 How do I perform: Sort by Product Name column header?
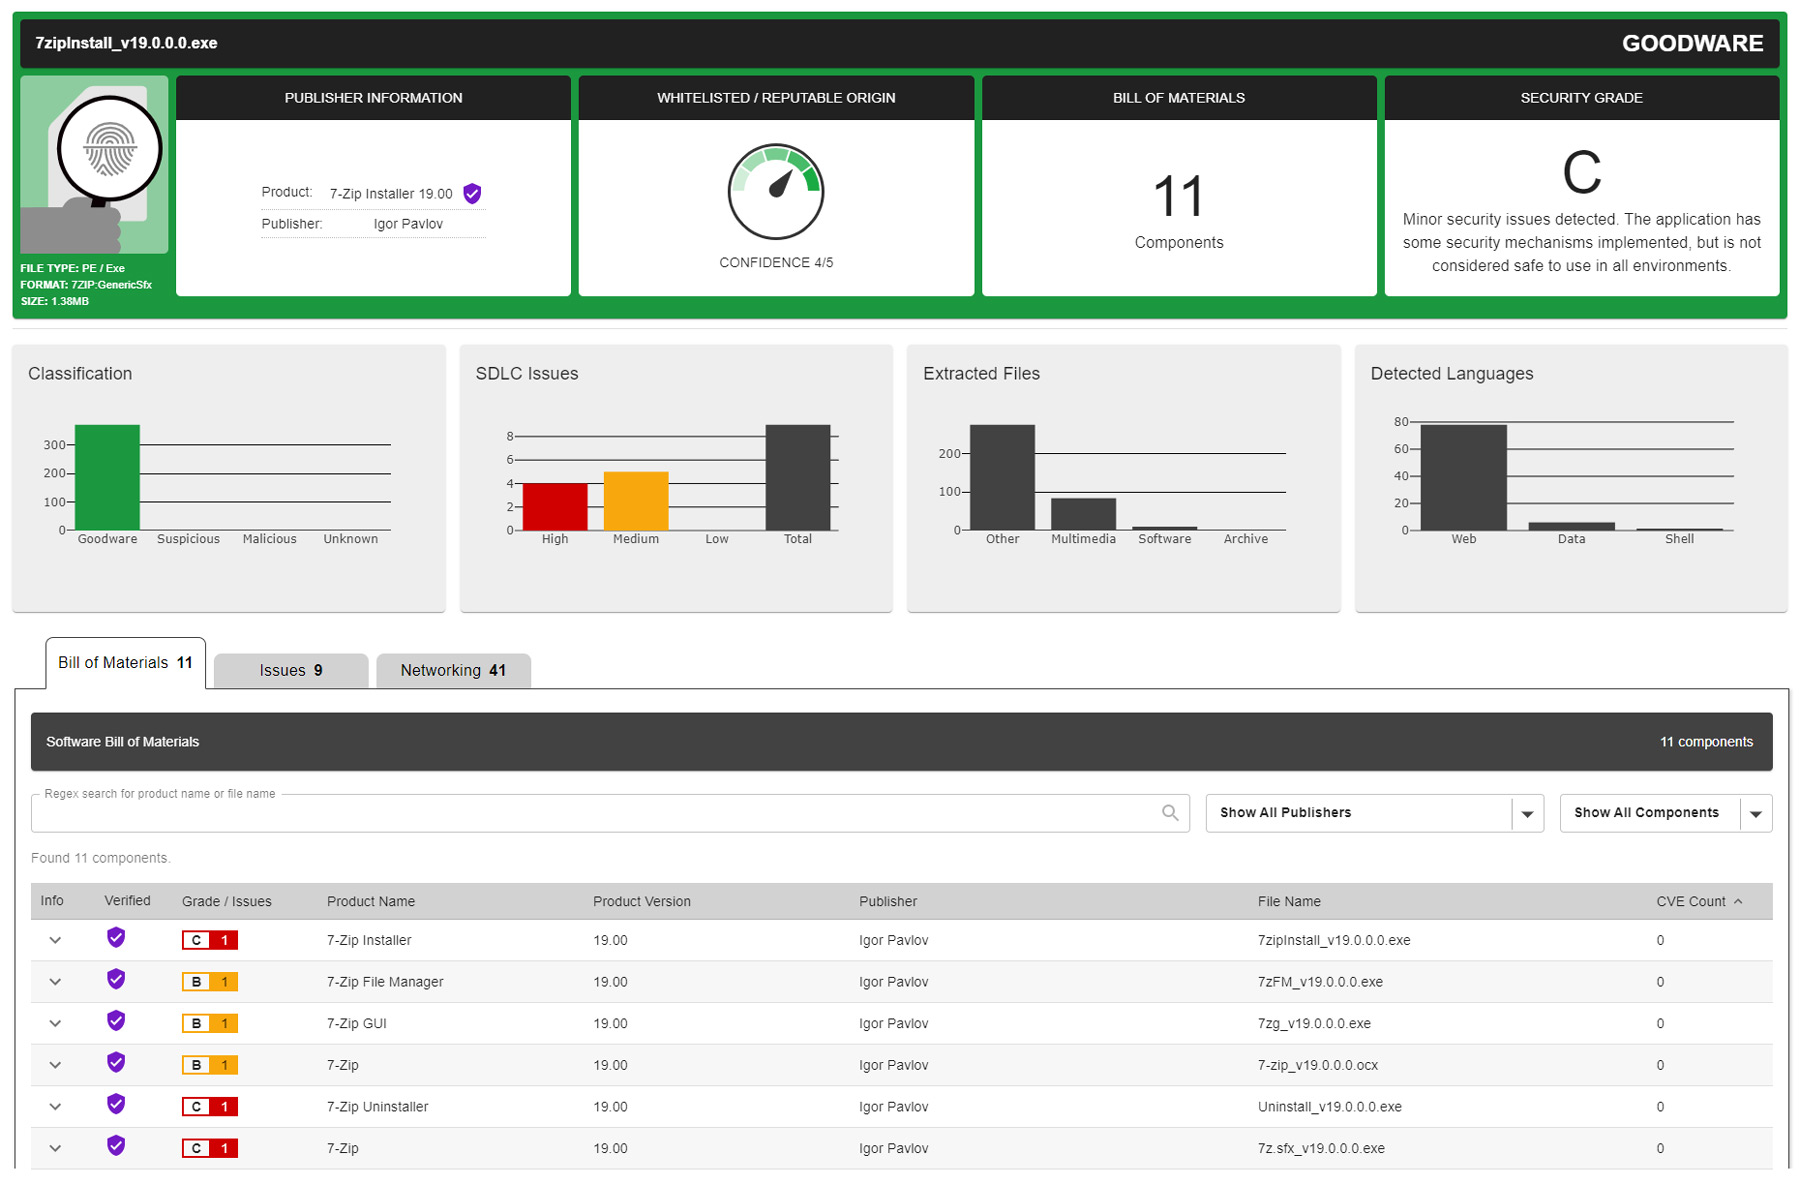click(371, 902)
